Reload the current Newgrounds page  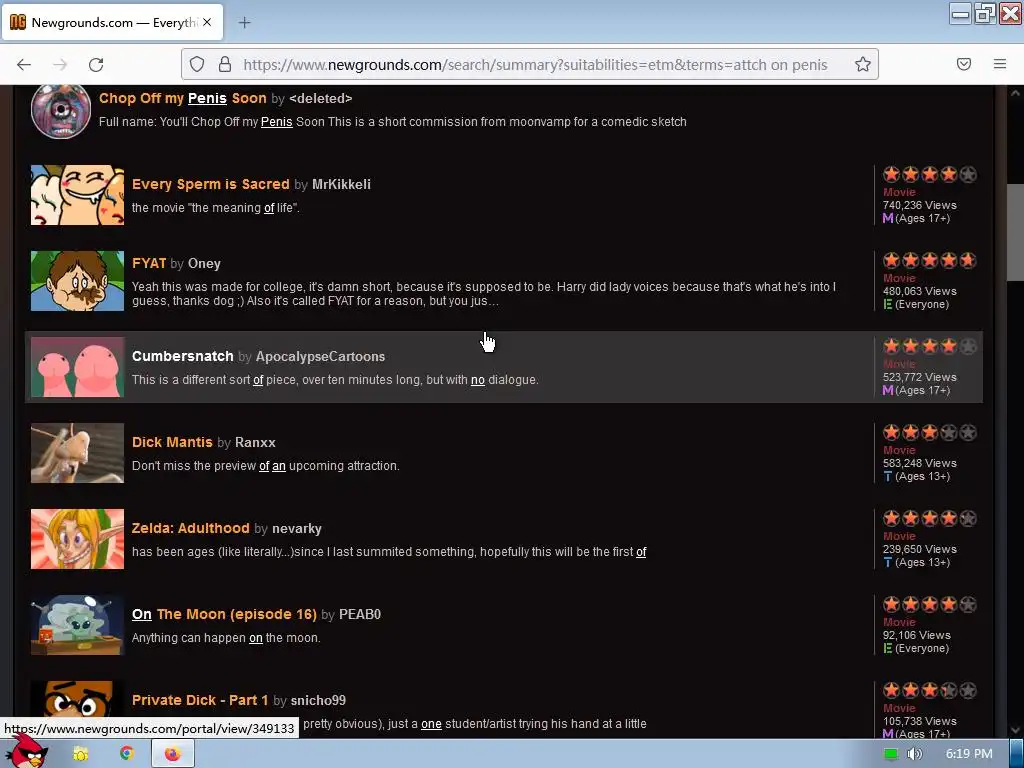tap(96, 64)
